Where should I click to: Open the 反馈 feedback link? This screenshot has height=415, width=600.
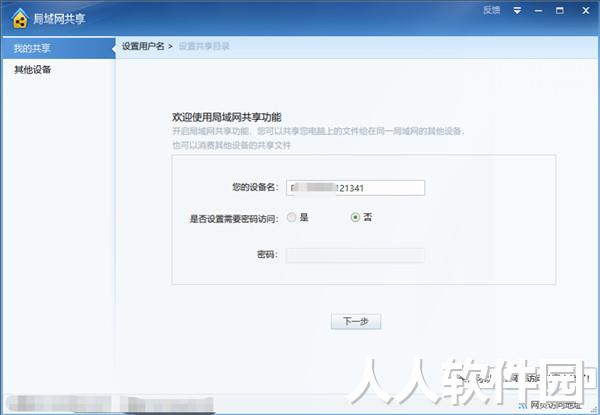tap(491, 10)
